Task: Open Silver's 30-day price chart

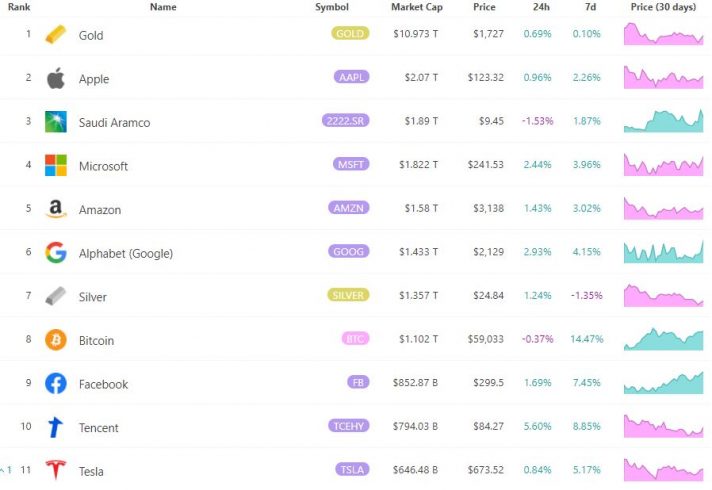Action: coord(663,295)
